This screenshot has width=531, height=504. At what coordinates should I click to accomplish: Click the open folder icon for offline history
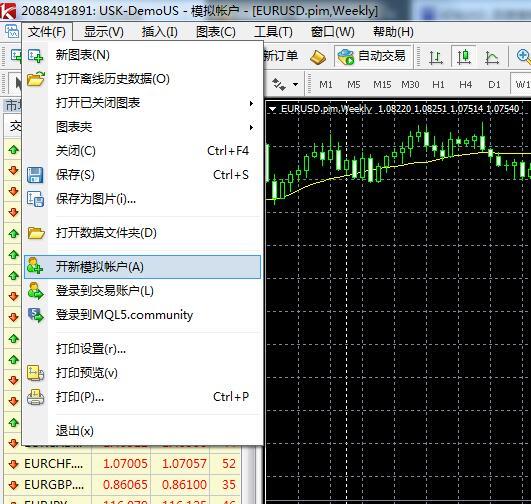tap(36, 79)
